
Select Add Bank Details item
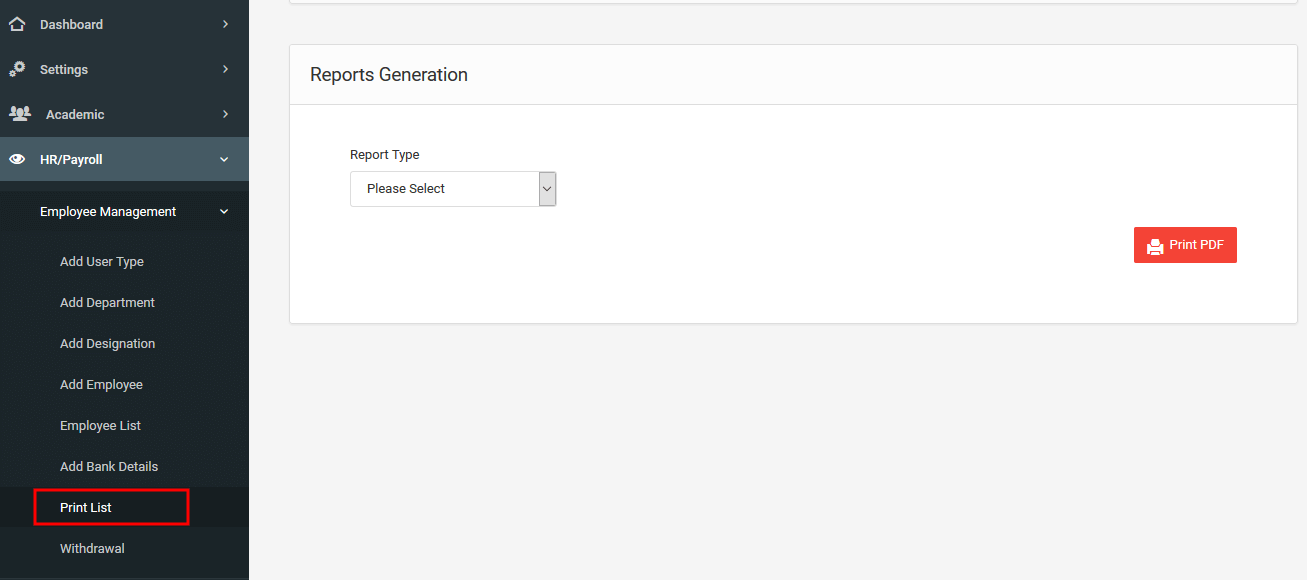tap(109, 467)
